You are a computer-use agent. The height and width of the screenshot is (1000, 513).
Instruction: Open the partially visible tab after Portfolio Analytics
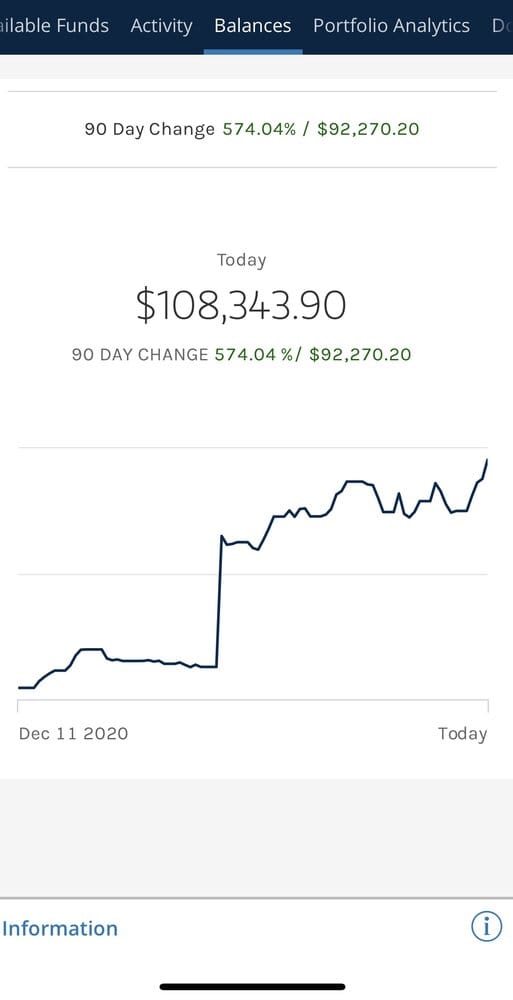(x=502, y=26)
